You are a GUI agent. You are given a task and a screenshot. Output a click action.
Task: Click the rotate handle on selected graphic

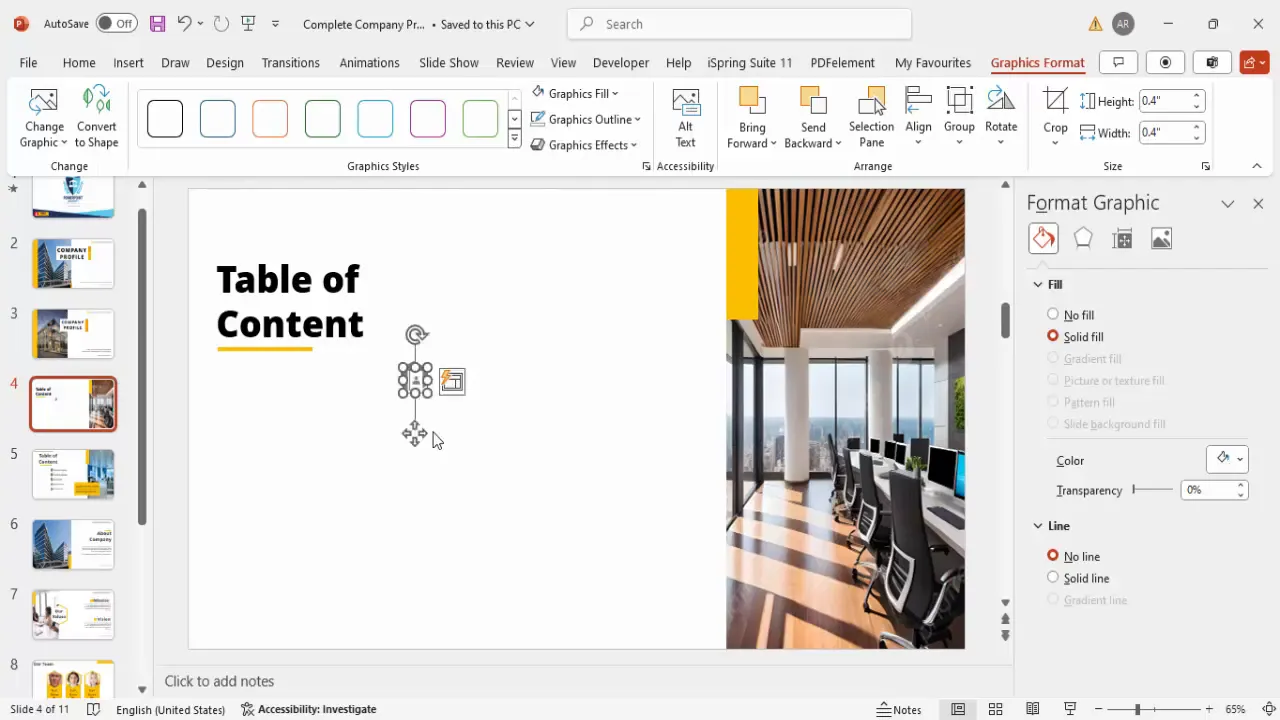tap(416, 335)
